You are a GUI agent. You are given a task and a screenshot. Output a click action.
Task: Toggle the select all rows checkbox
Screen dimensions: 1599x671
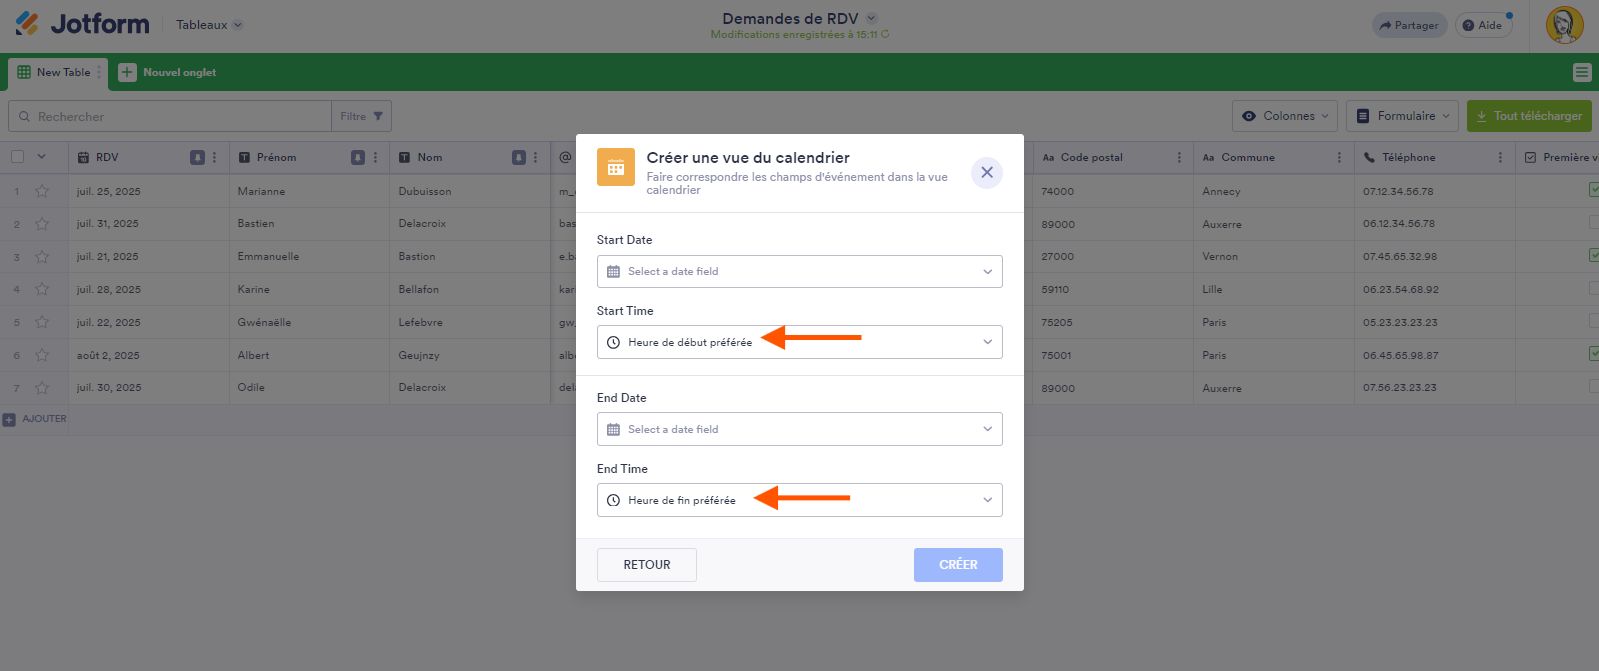coord(18,157)
